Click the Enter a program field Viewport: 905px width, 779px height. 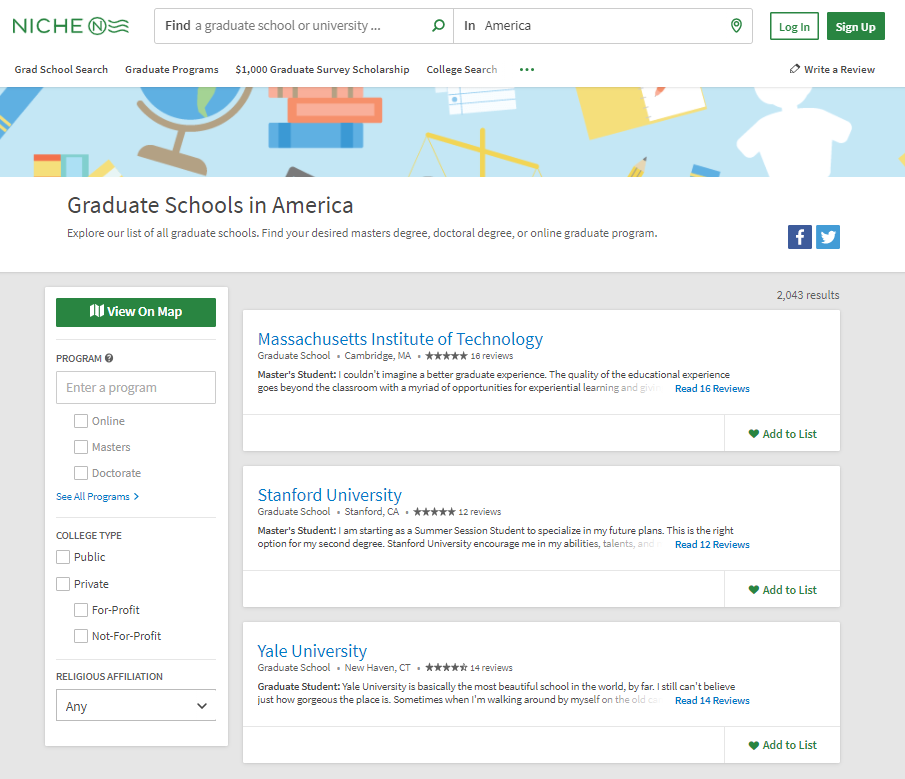click(x=136, y=388)
